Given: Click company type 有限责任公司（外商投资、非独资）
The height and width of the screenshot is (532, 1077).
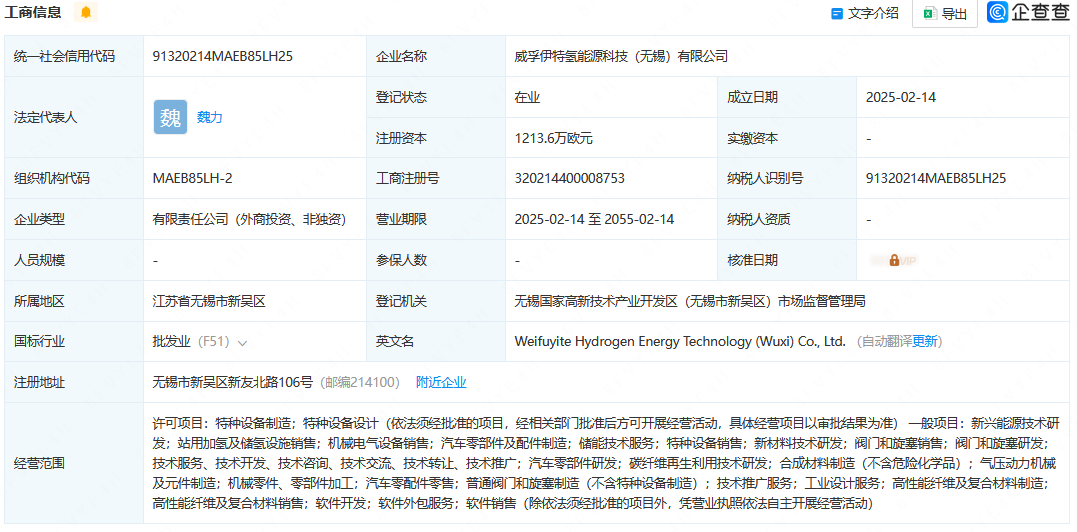Looking at the screenshot, I should click(x=249, y=220).
